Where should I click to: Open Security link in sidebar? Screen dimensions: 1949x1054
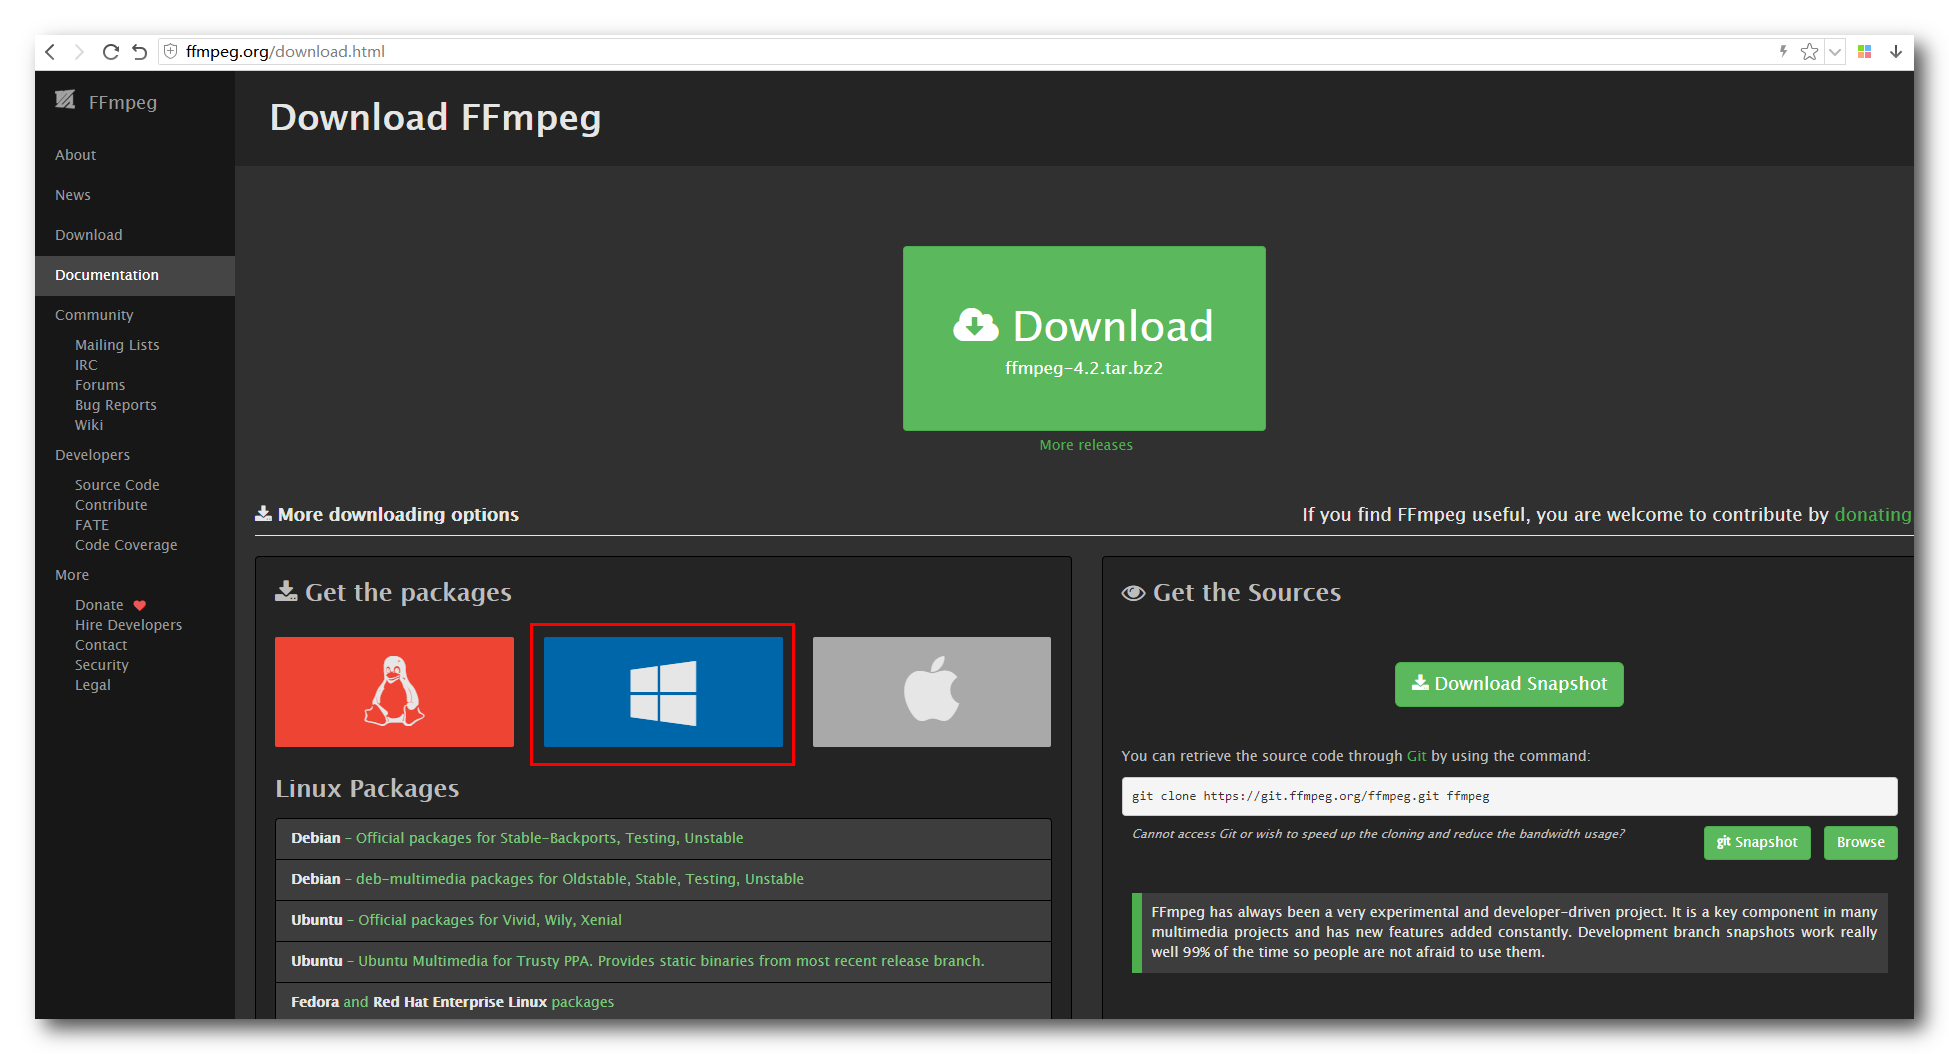(x=102, y=665)
